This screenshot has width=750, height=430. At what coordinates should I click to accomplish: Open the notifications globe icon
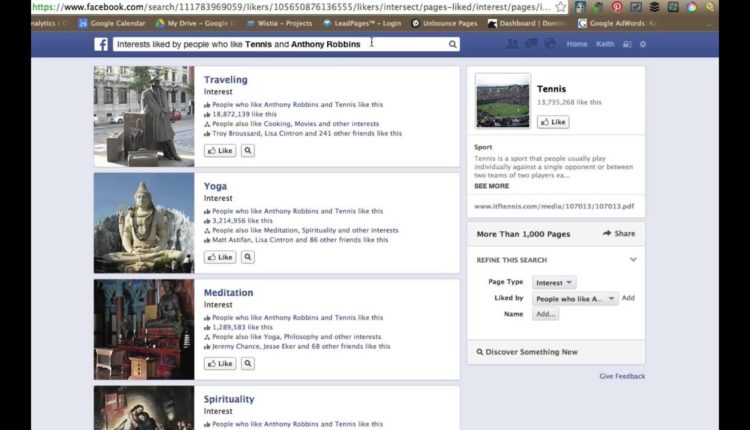click(550, 44)
